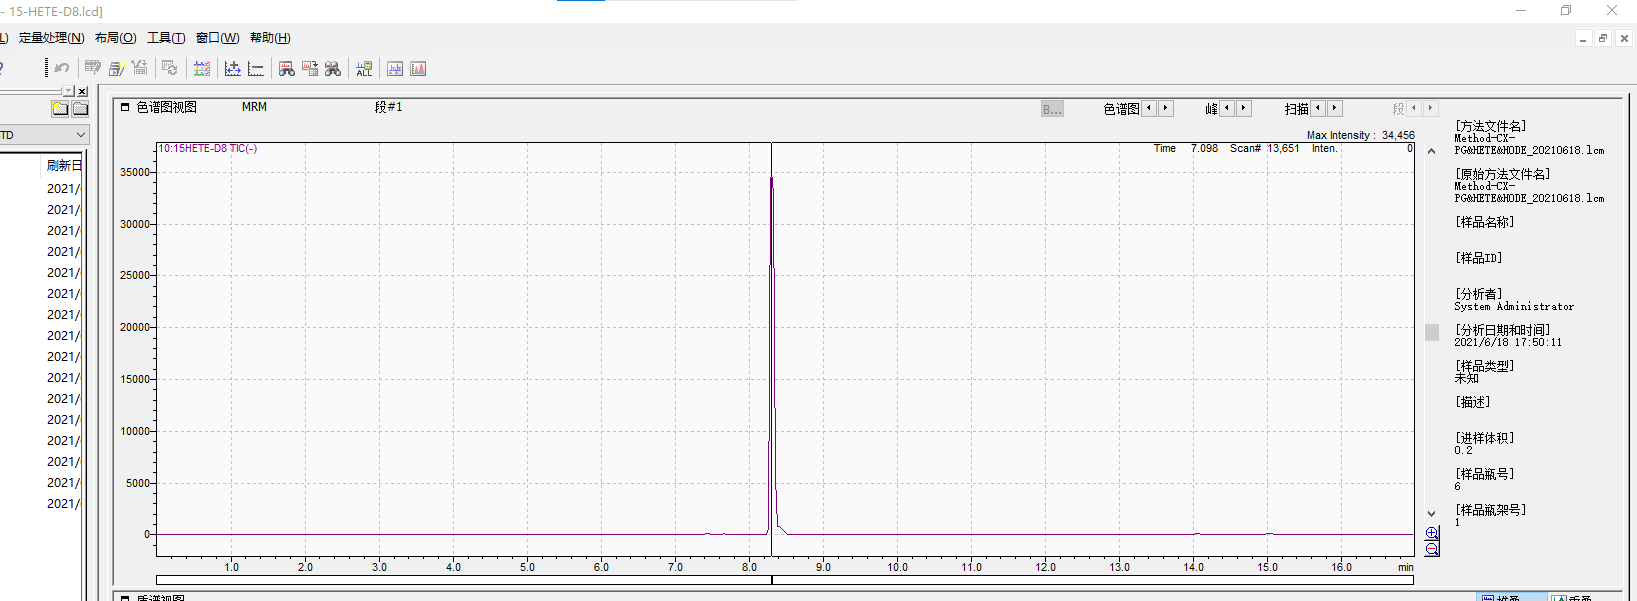Viewport: 1637px width, 601px height.
Task: Expand the TD combo box in left panel
Action: coord(81,135)
